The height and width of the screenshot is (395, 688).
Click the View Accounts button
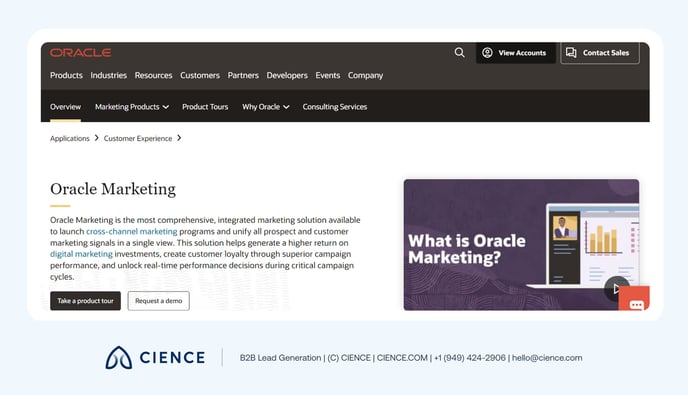tap(516, 53)
